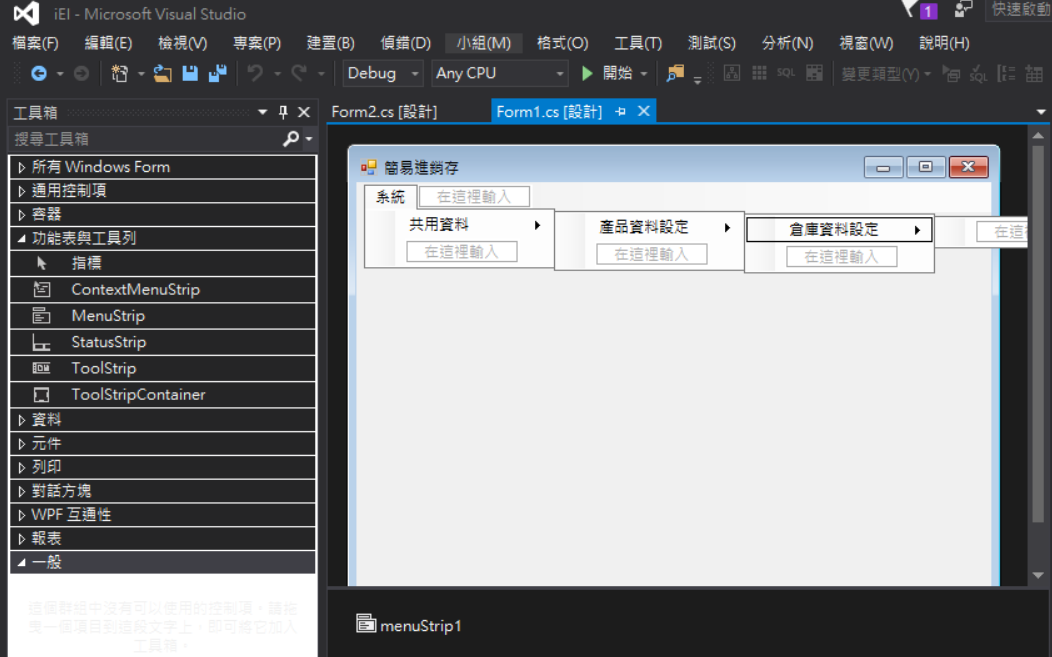Select the MenuStrip control in toolbox
The image size is (1052, 657).
coord(108,316)
